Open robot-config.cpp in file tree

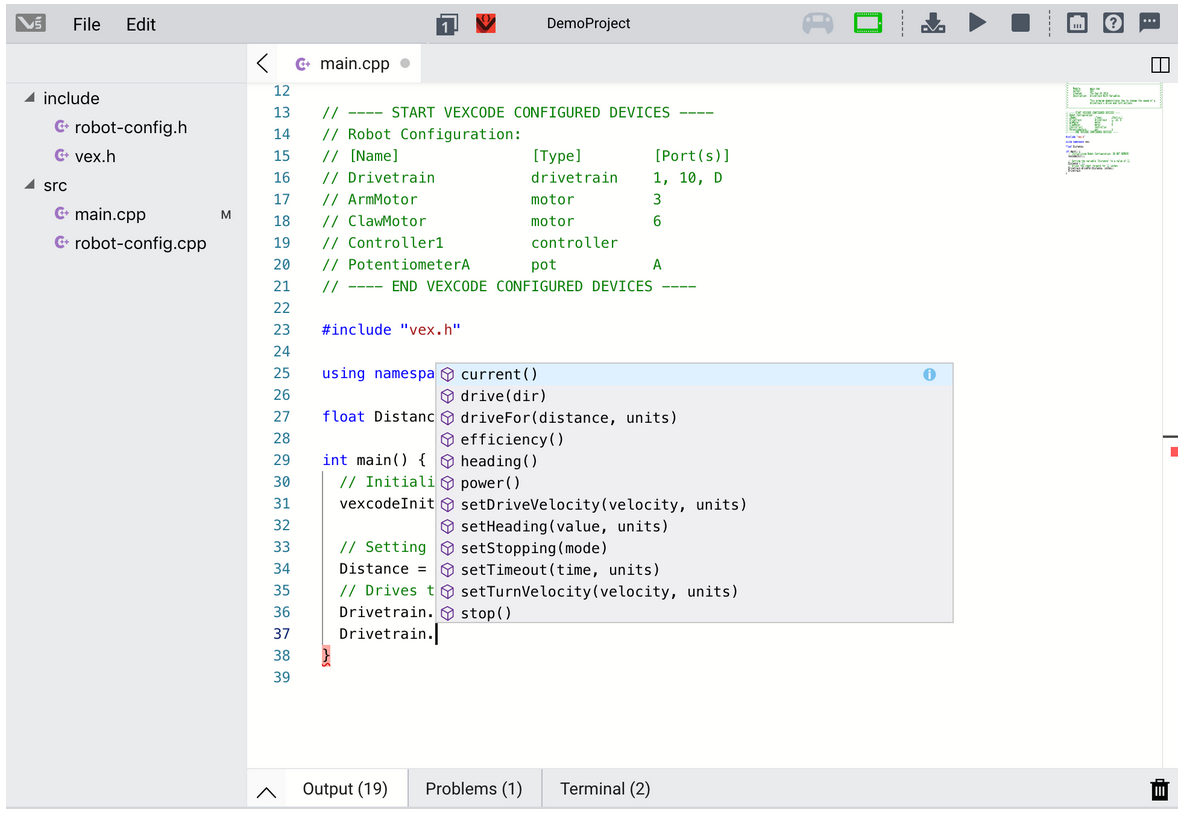tap(140, 243)
